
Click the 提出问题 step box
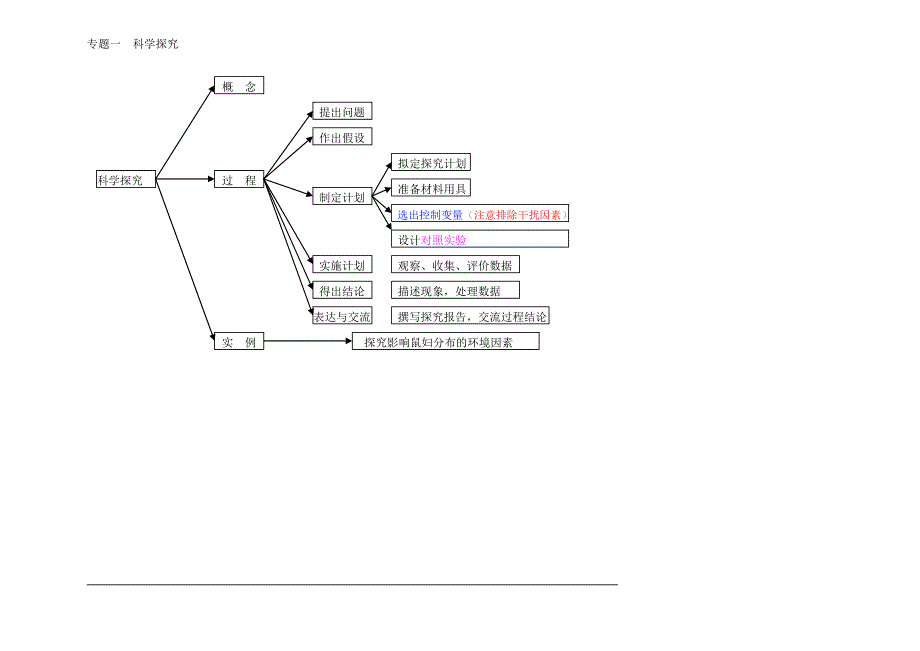(x=342, y=112)
